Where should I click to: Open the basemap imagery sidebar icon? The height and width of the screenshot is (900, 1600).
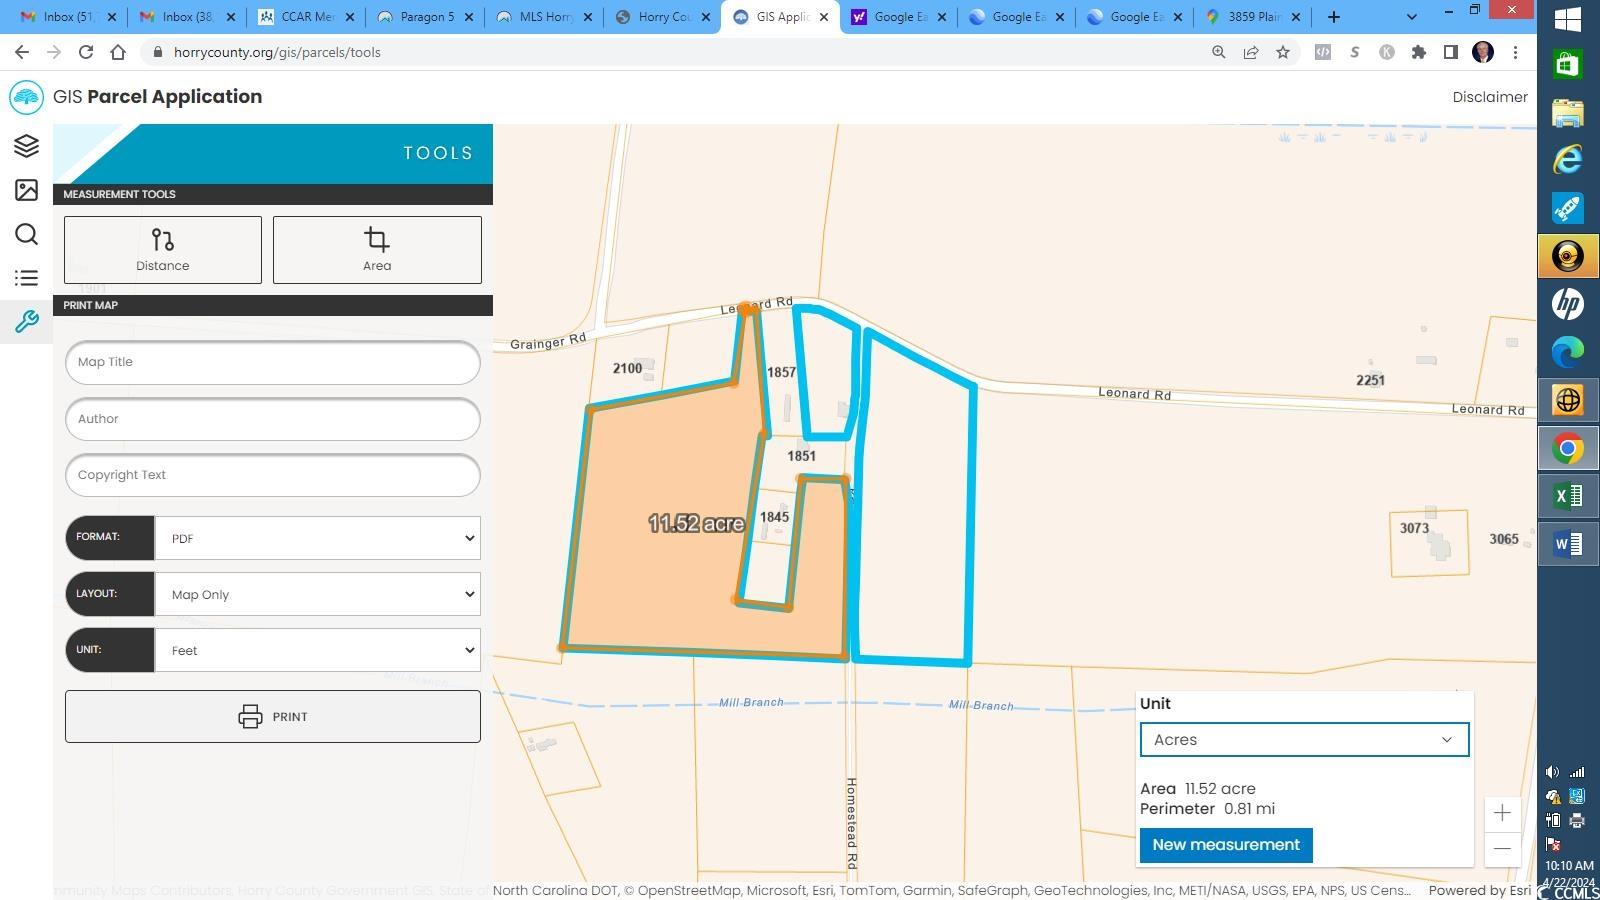(x=26, y=190)
